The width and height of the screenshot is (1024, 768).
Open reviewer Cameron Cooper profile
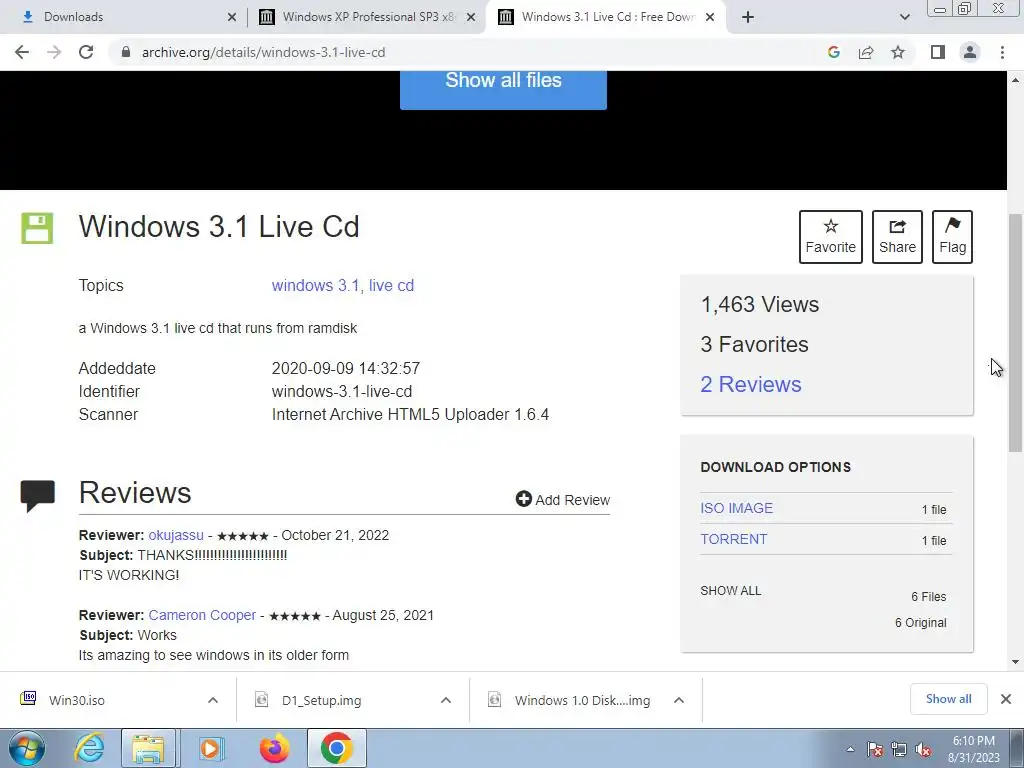202,615
